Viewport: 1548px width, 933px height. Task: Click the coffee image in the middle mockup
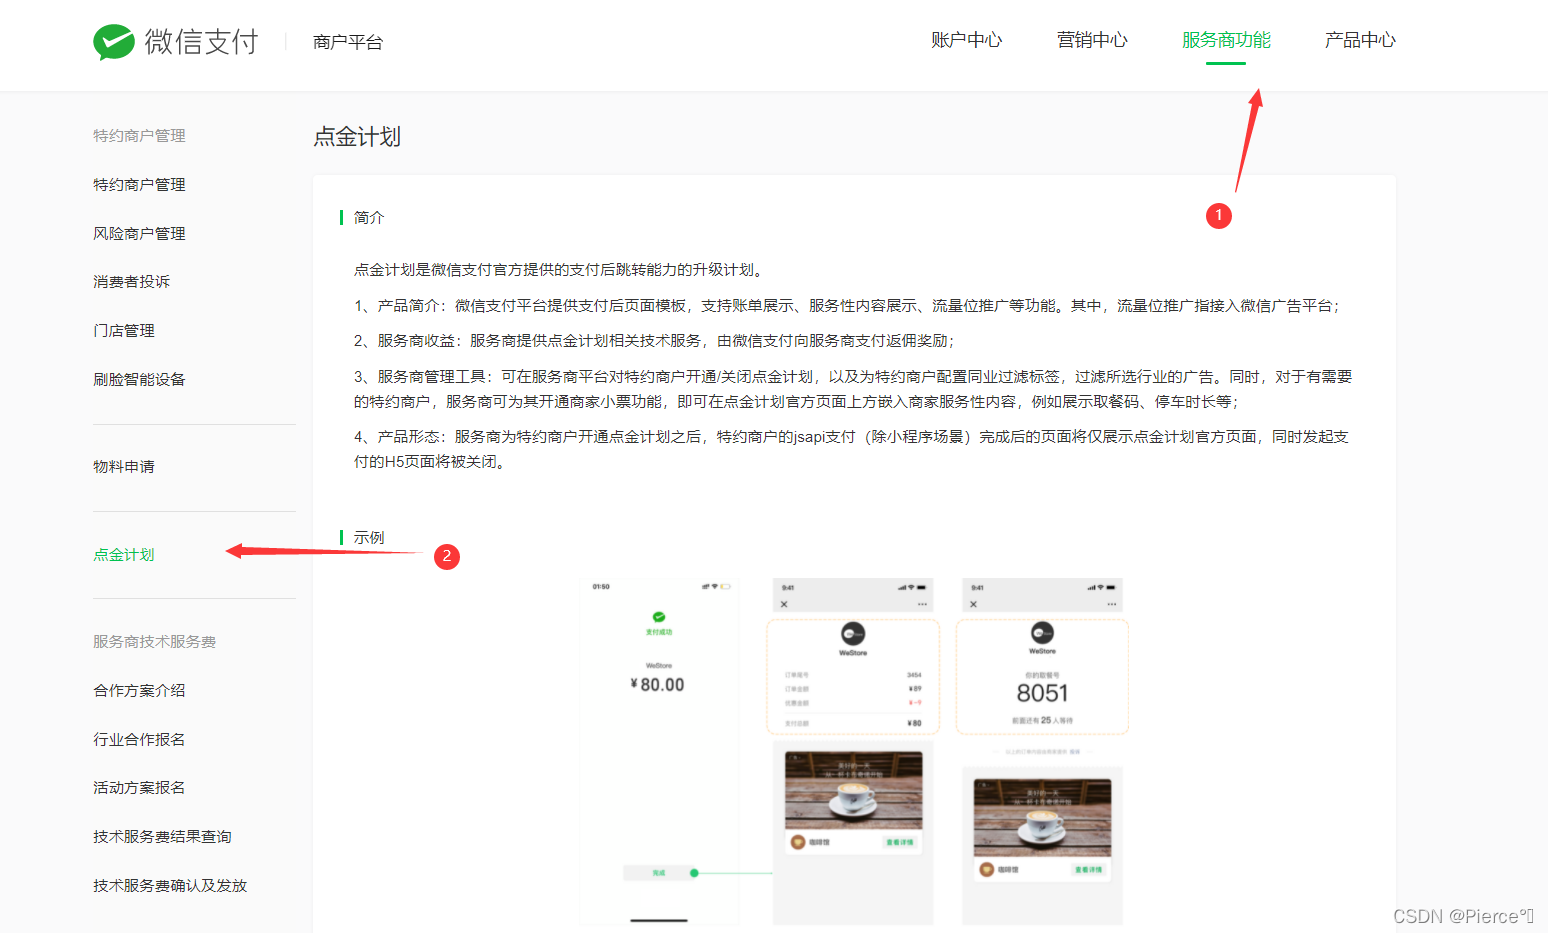click(x=853, y=790)
